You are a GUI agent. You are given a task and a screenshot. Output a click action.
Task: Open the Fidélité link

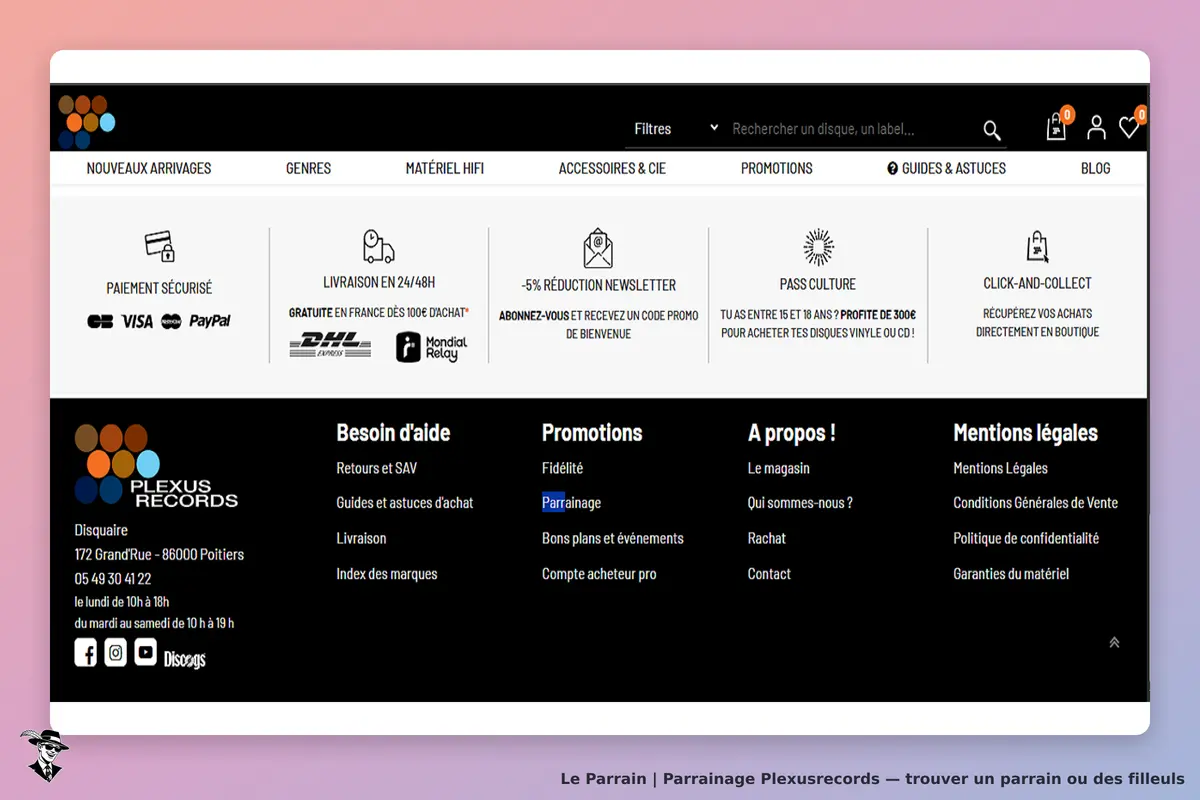(562, 468)
